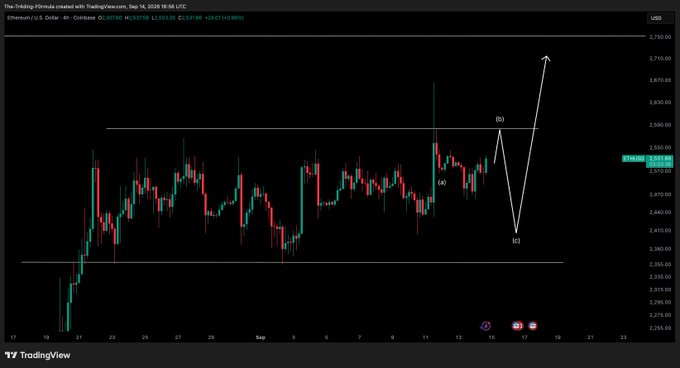680x368 pixels.
Task: Click the Ethereum / U.S. Dollar symbol title
Action: [x=33, y=18]
